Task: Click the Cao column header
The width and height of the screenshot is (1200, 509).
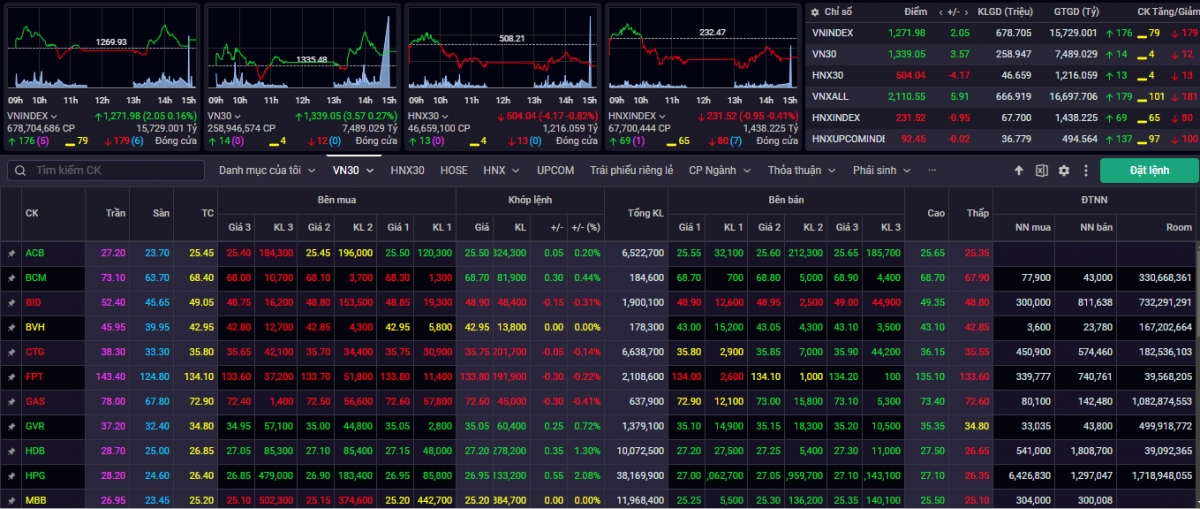Action: (935, 213)
